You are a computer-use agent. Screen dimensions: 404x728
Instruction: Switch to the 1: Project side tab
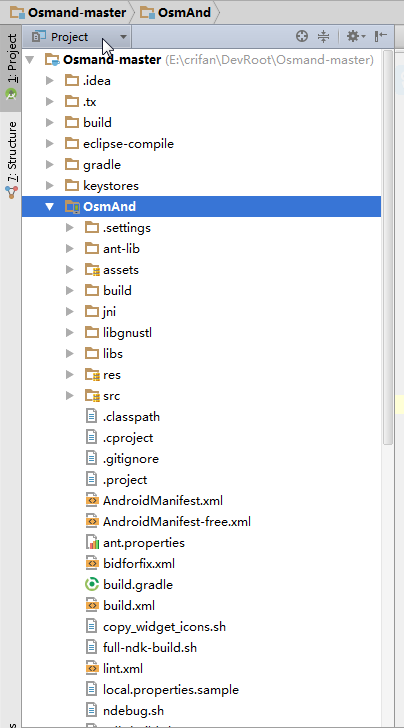point(11,68)
